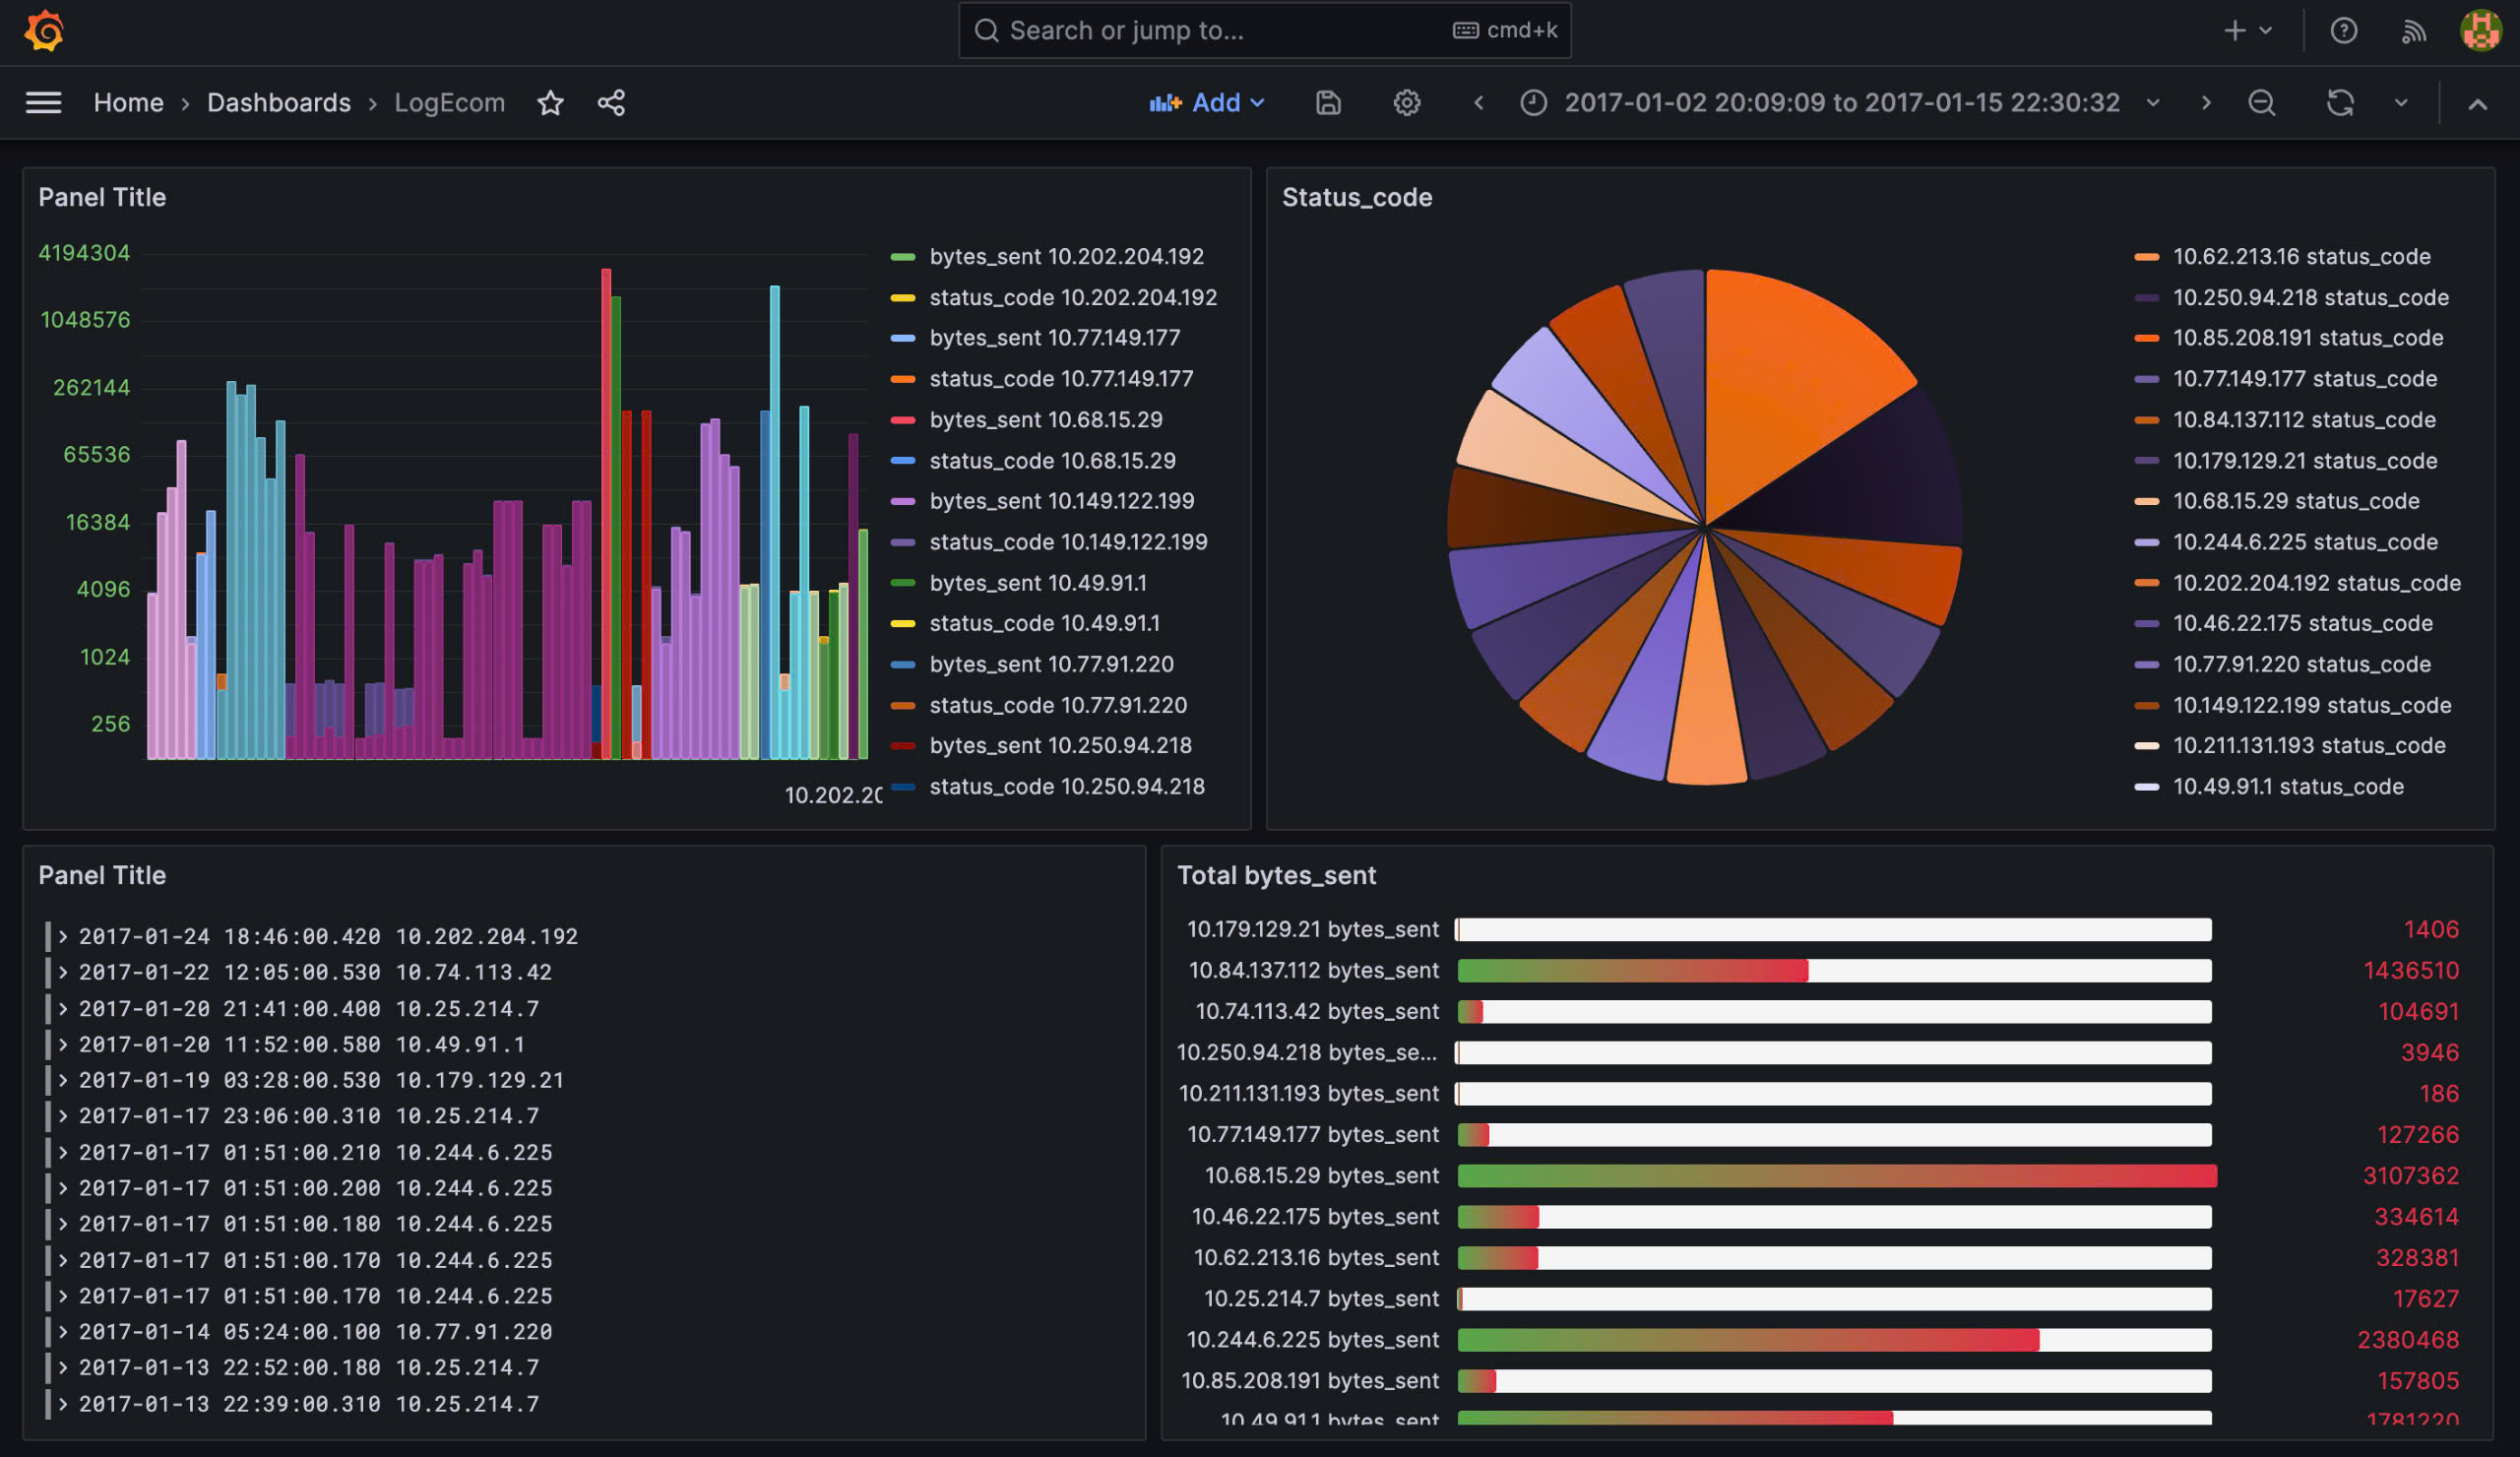This screenshot has width=2520, height=1457.
Task: Open the user profile avatar
Action: [2480, 30]
